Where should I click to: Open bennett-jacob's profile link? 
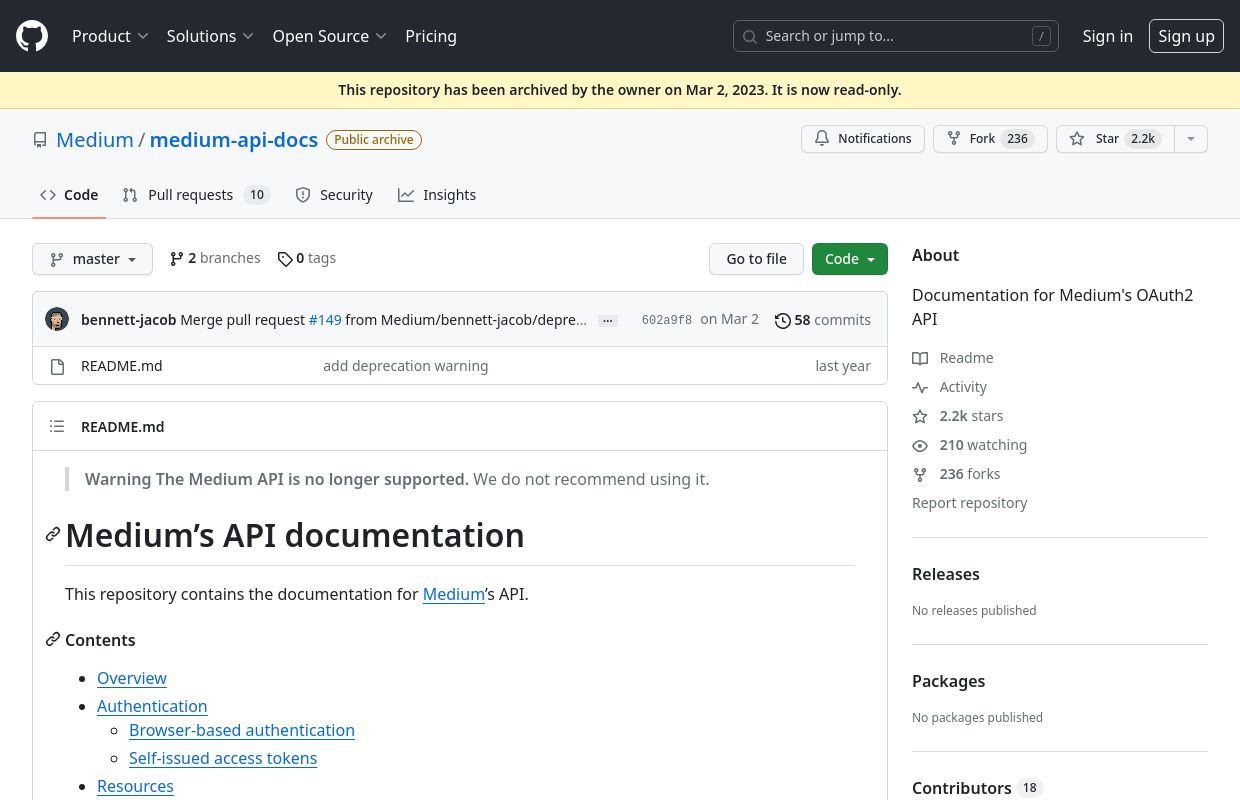point(129,320)
